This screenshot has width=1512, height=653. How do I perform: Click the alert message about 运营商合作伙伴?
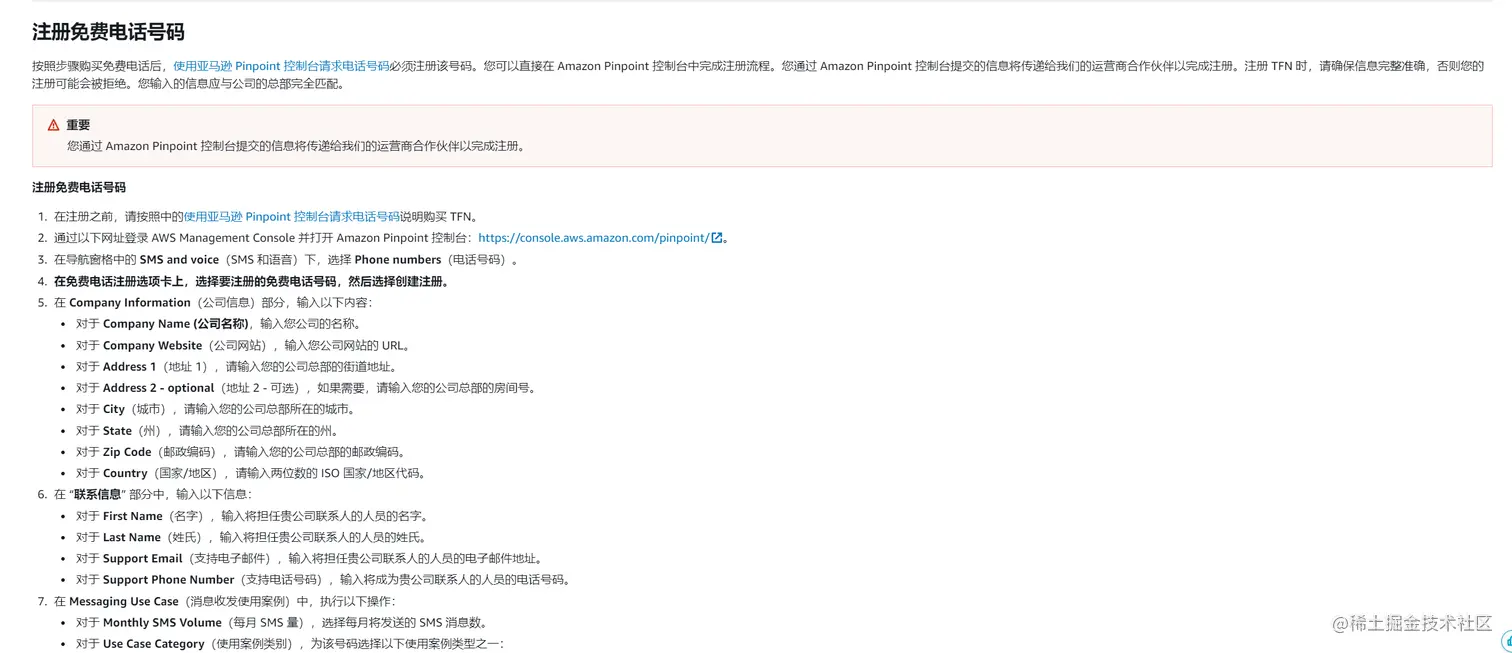(296, 146)
